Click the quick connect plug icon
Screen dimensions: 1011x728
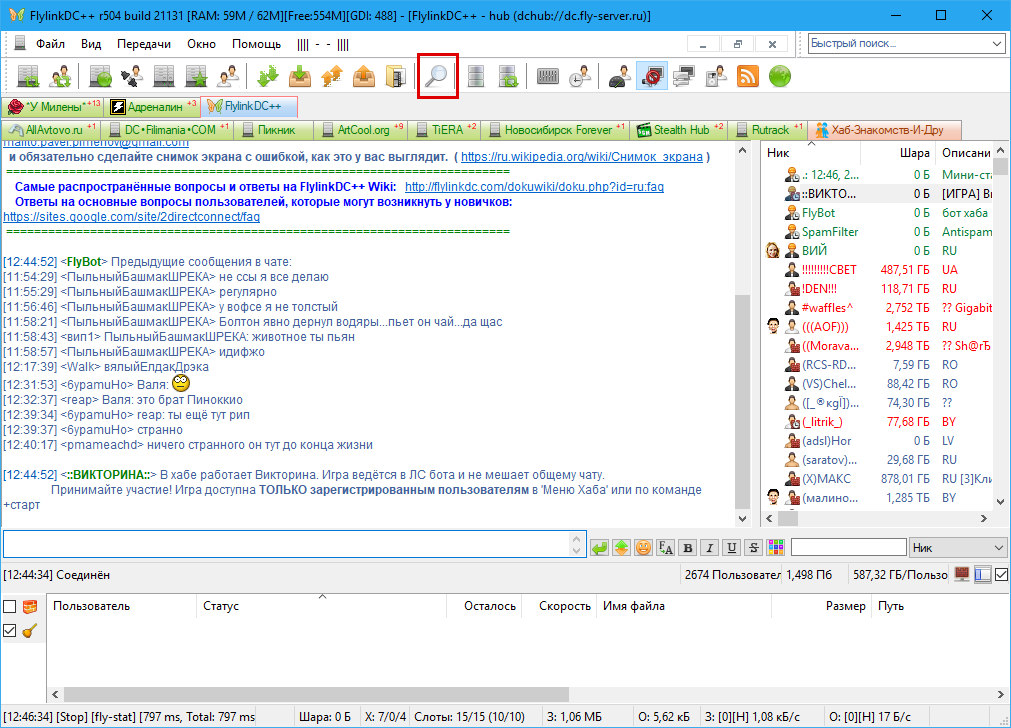coord(132,76)
